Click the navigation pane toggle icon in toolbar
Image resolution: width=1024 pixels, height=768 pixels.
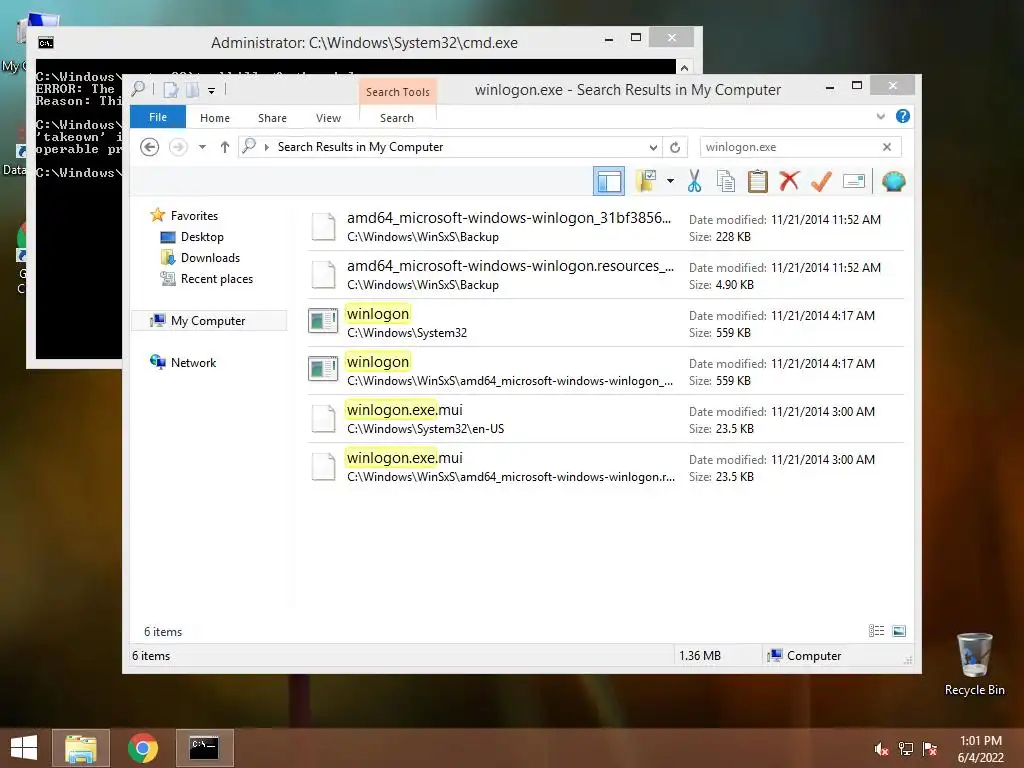609,181
